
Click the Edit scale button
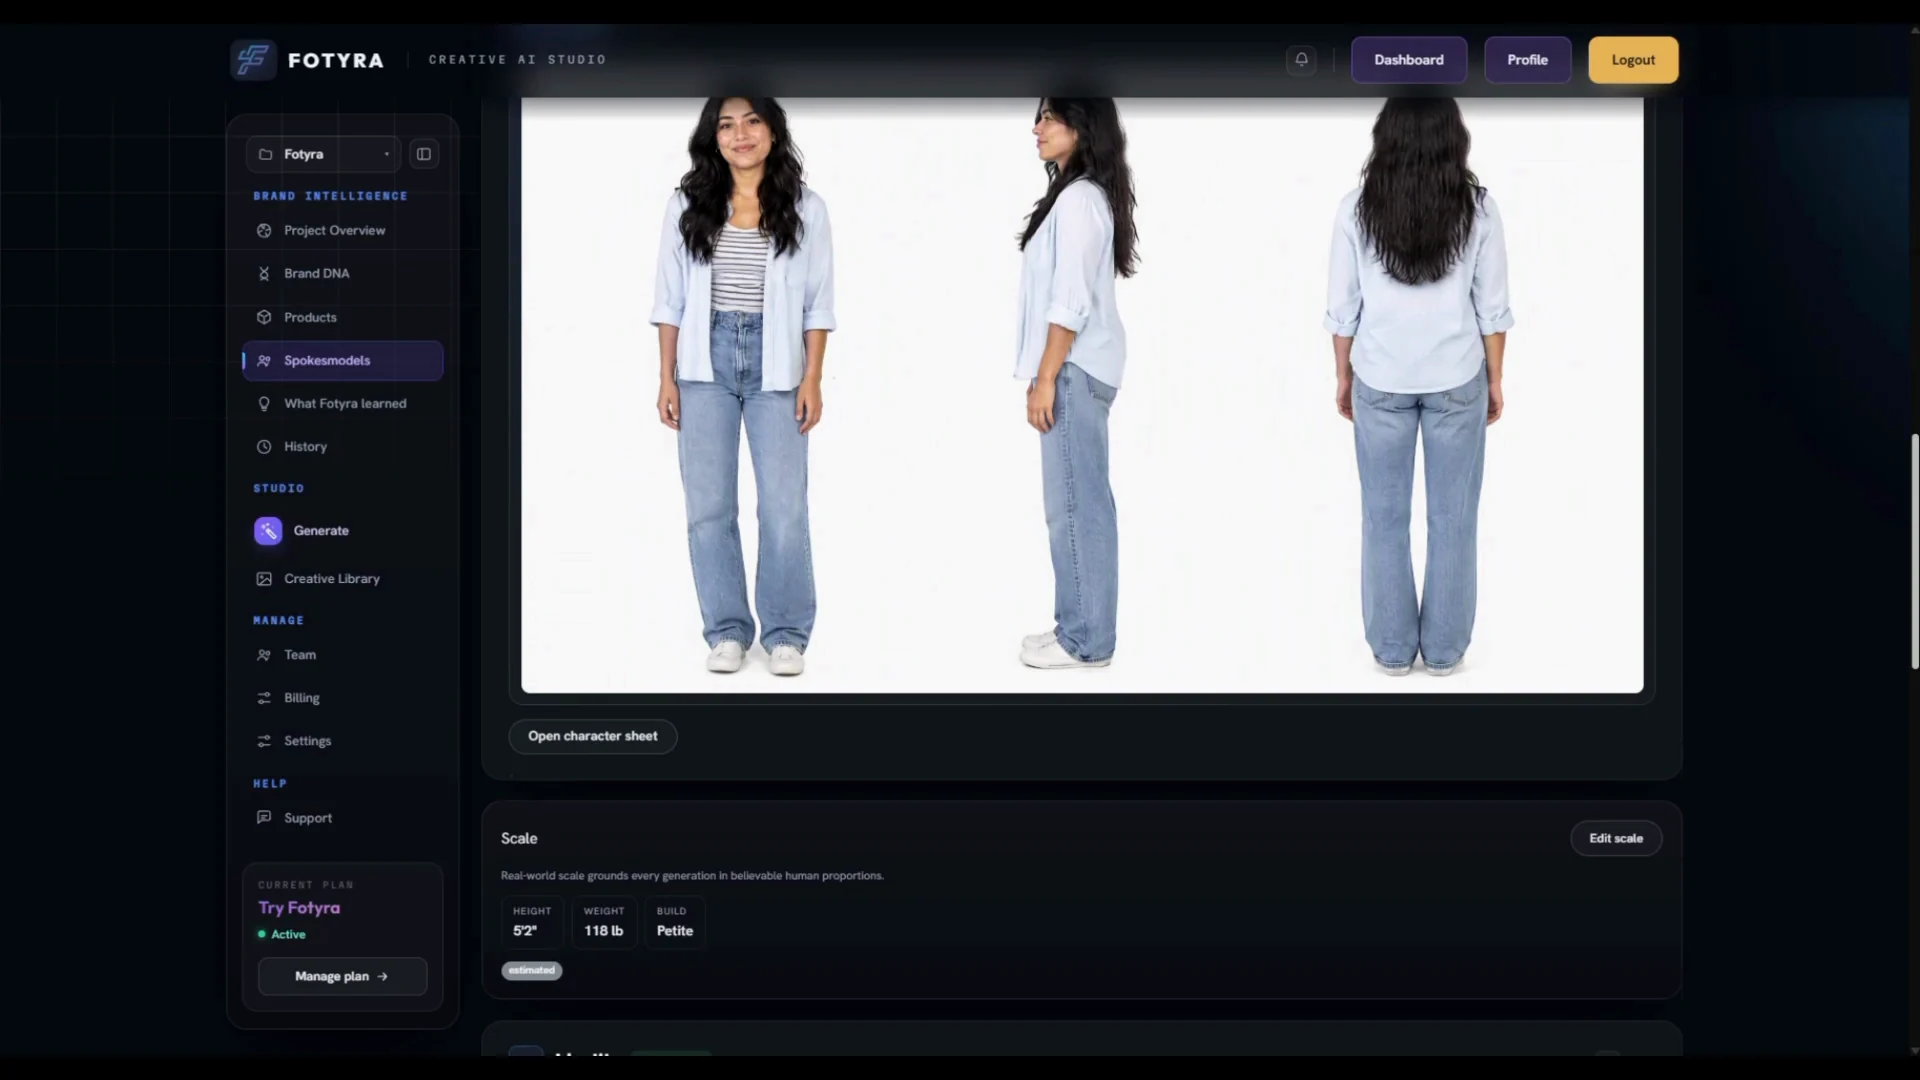[x=1616, y=839]
